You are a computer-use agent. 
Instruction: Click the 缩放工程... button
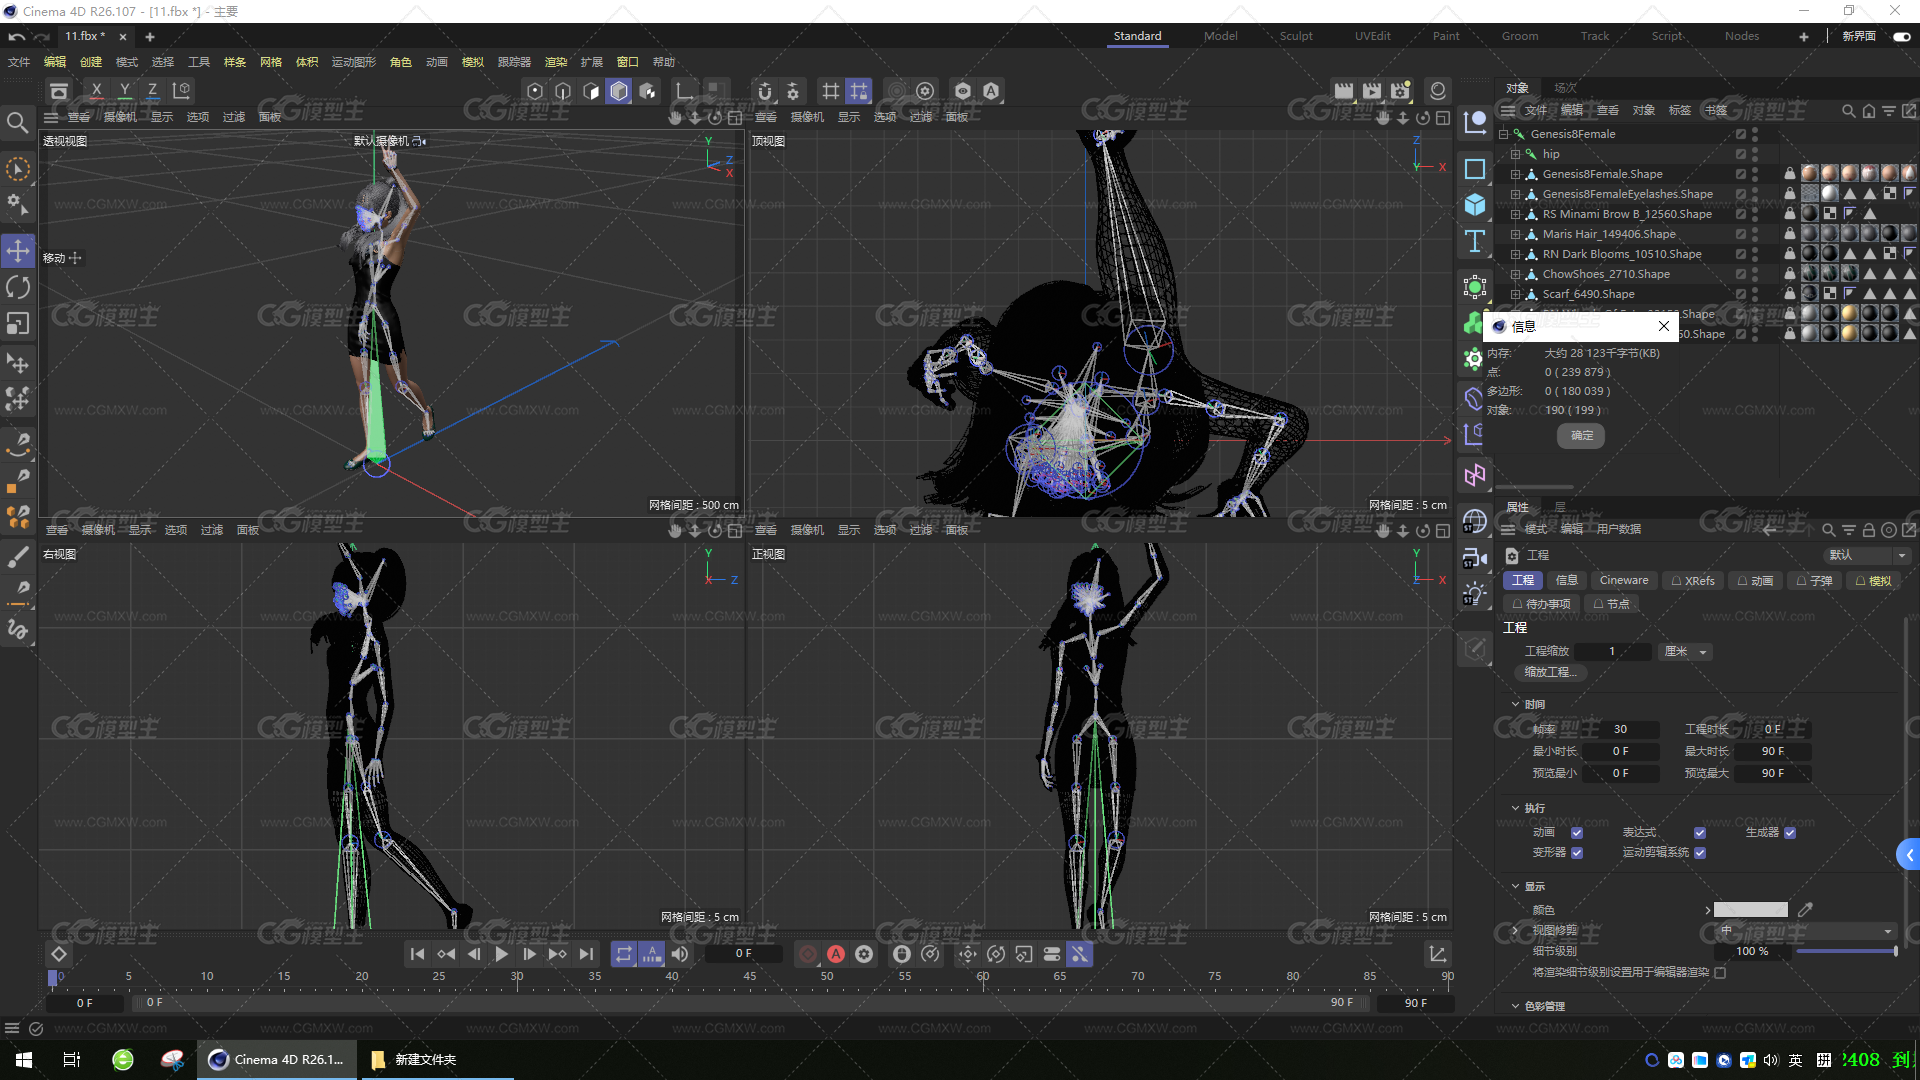[1550, 672]
